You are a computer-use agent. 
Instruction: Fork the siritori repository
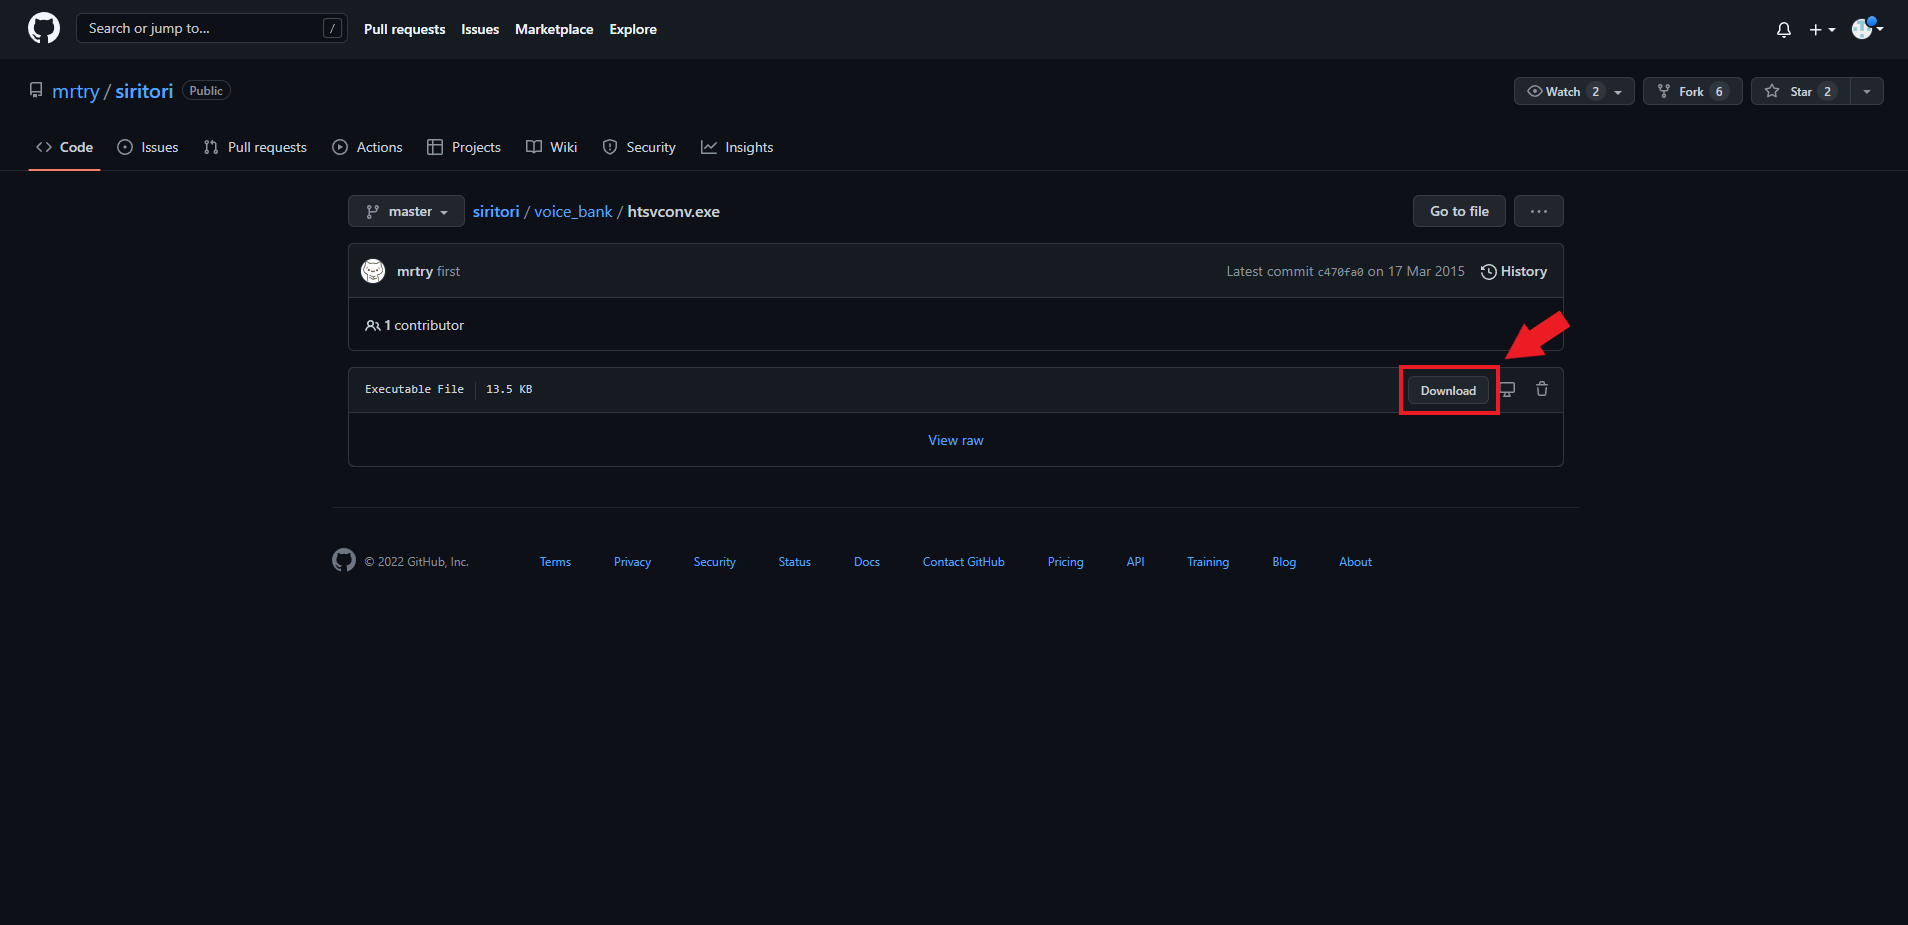pyautogui.click(x=1692, y=91)
